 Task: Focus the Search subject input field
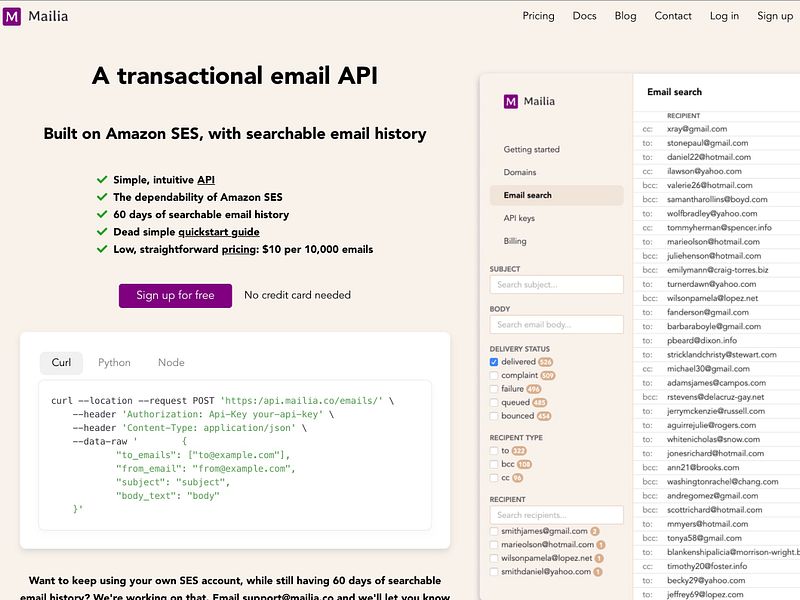tap(557, 285)
